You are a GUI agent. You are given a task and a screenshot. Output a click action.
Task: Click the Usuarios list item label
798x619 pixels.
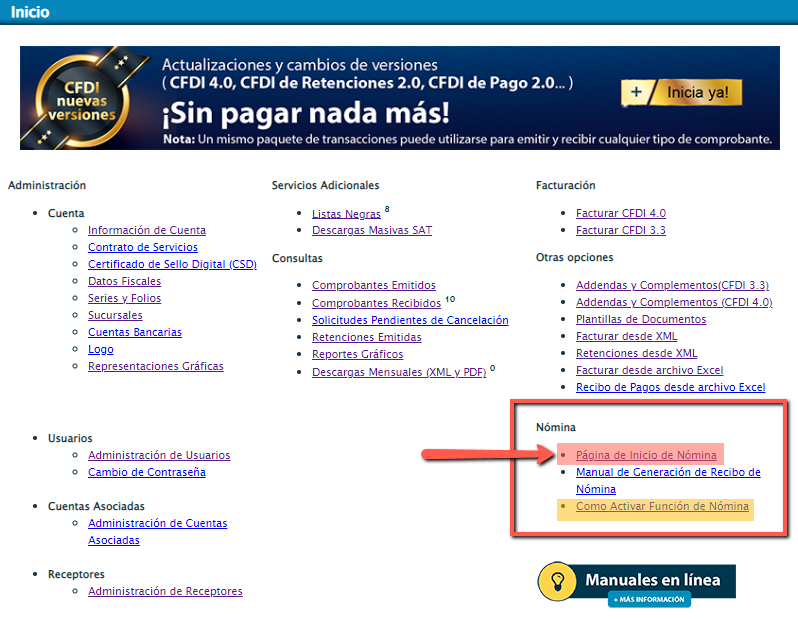pyautogui.click(x=70, y=438)
